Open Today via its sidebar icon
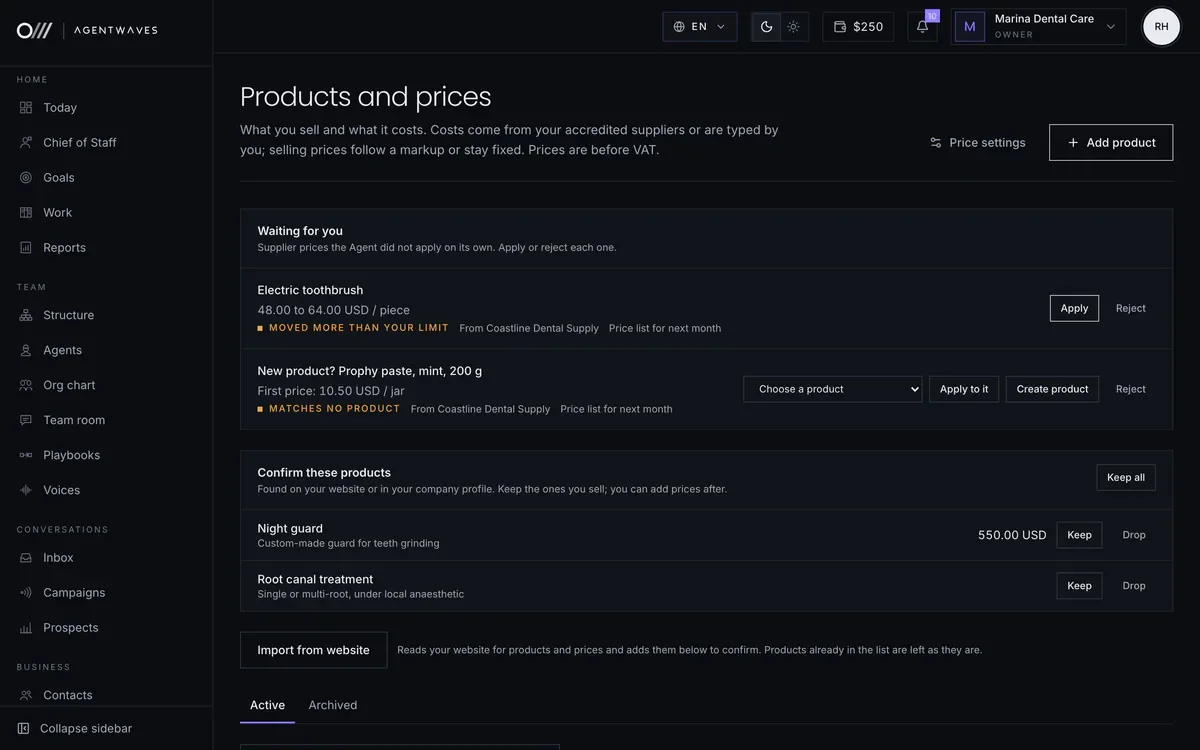The width and height of the screenshot is (1200, 750). coord(26,108)
